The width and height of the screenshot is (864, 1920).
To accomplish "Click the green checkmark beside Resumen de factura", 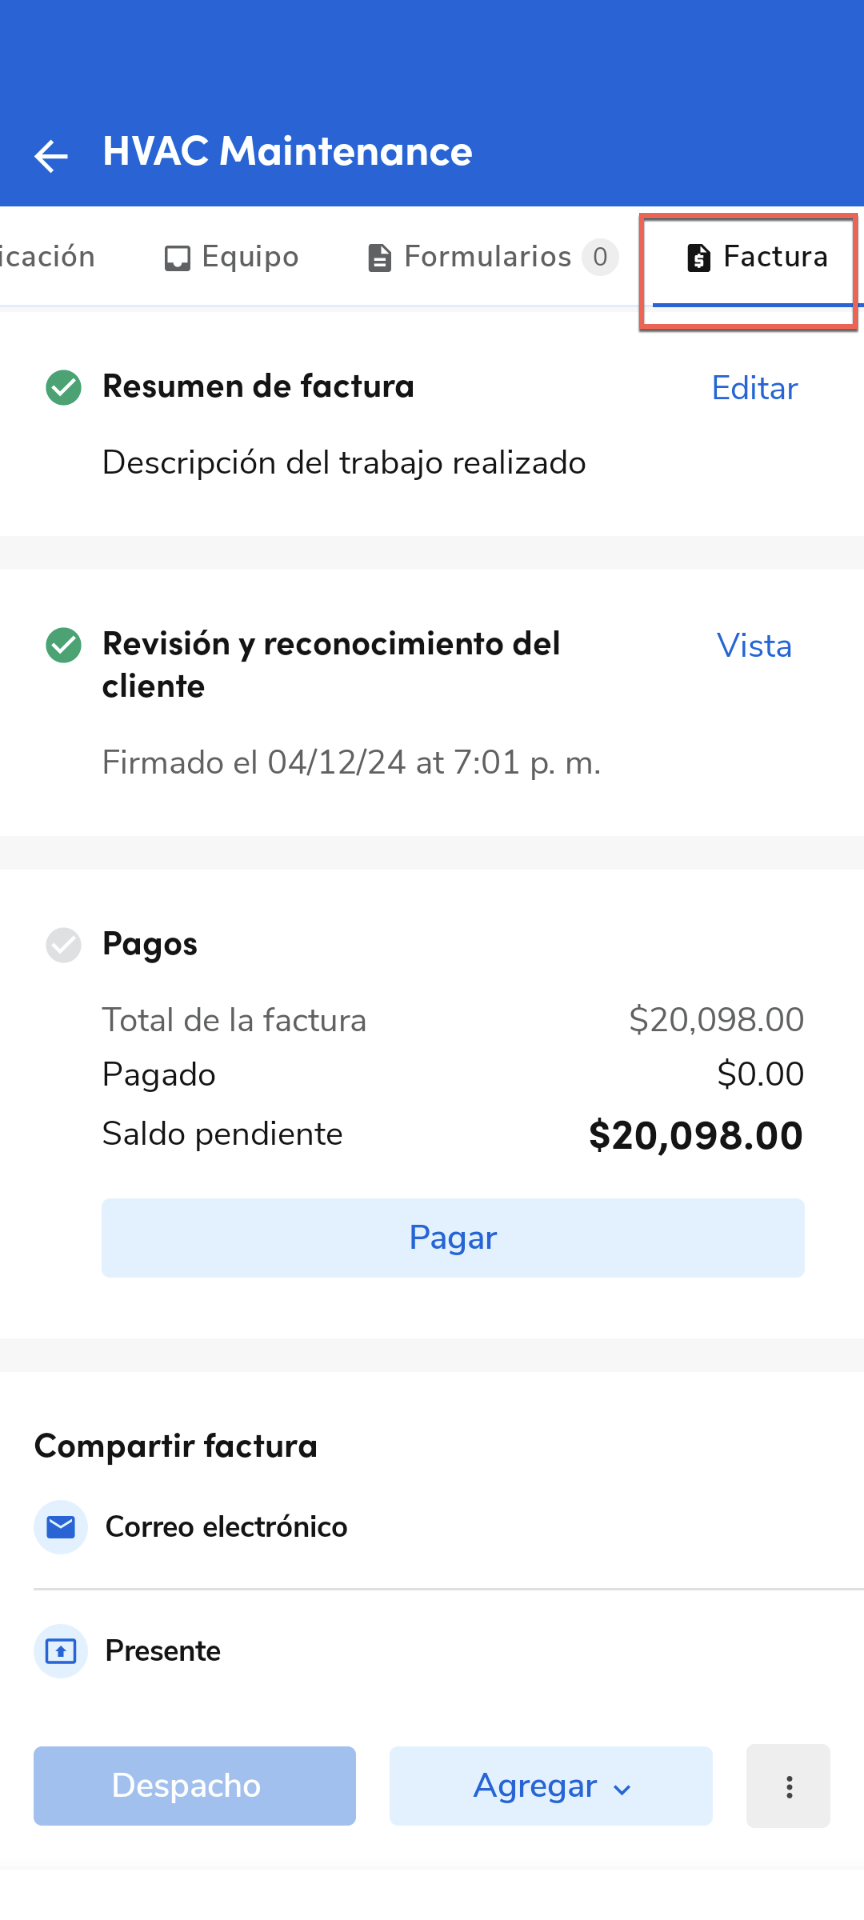I will pyautogui.click(x=63, y=388).
